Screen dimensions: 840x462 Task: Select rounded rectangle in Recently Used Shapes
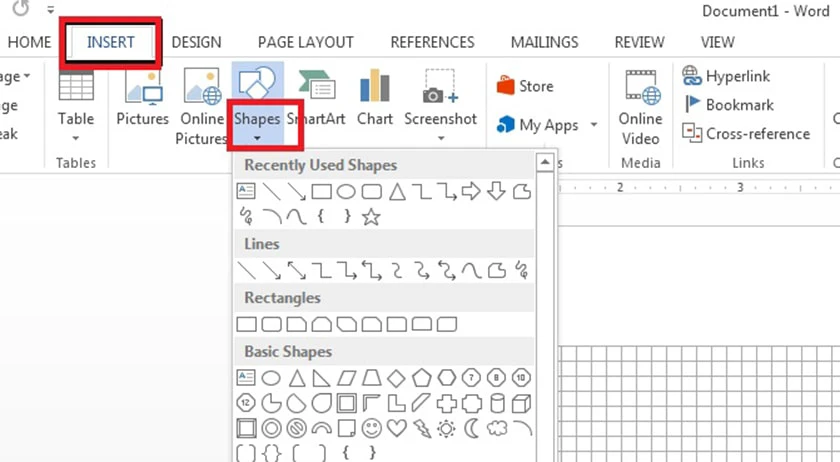tap(371, 191)
